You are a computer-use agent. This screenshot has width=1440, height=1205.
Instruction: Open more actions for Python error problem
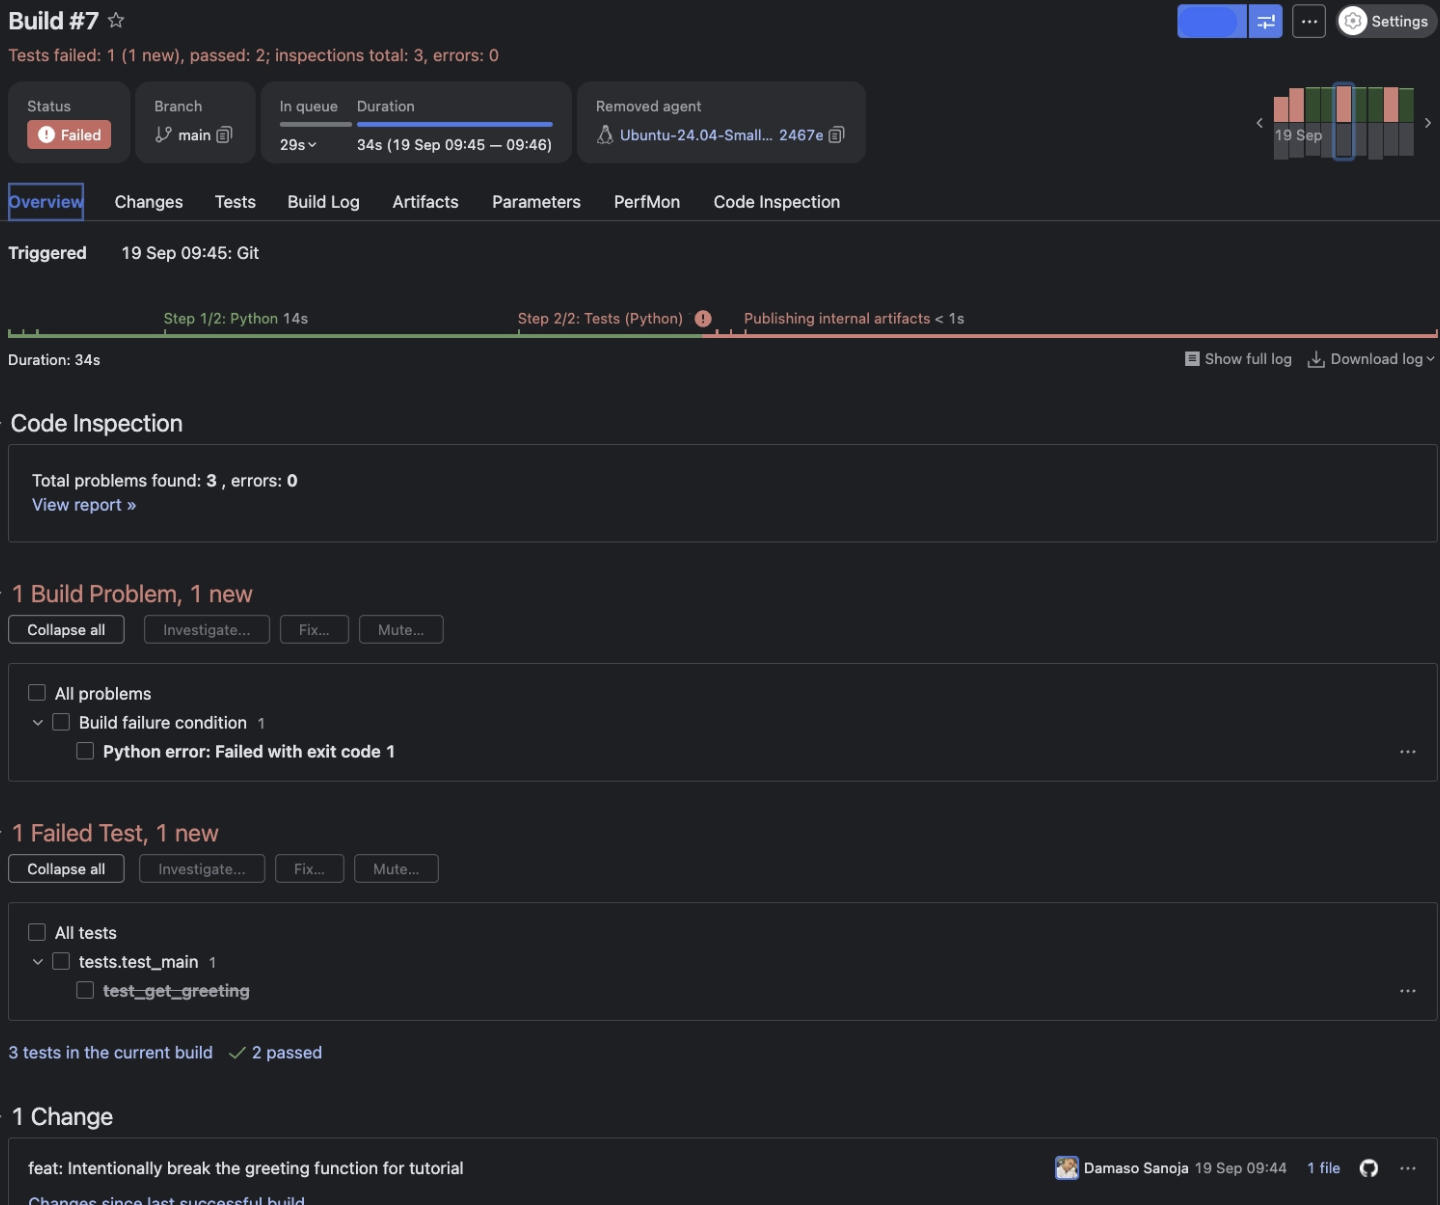[1408, 752]
